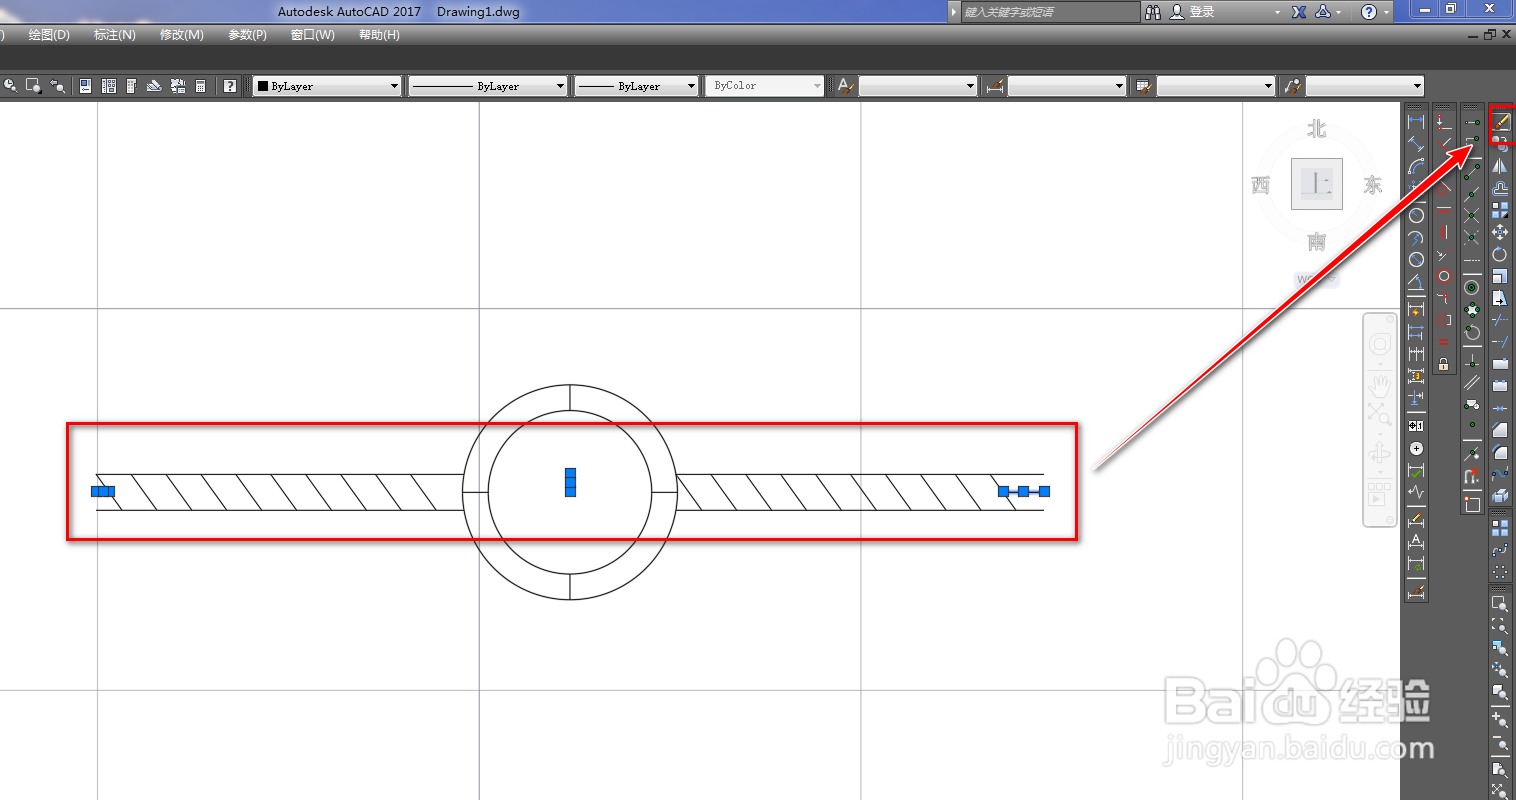1516x800 pixels.
Task: Open the Properties palette icon
Action: [85, 86]
